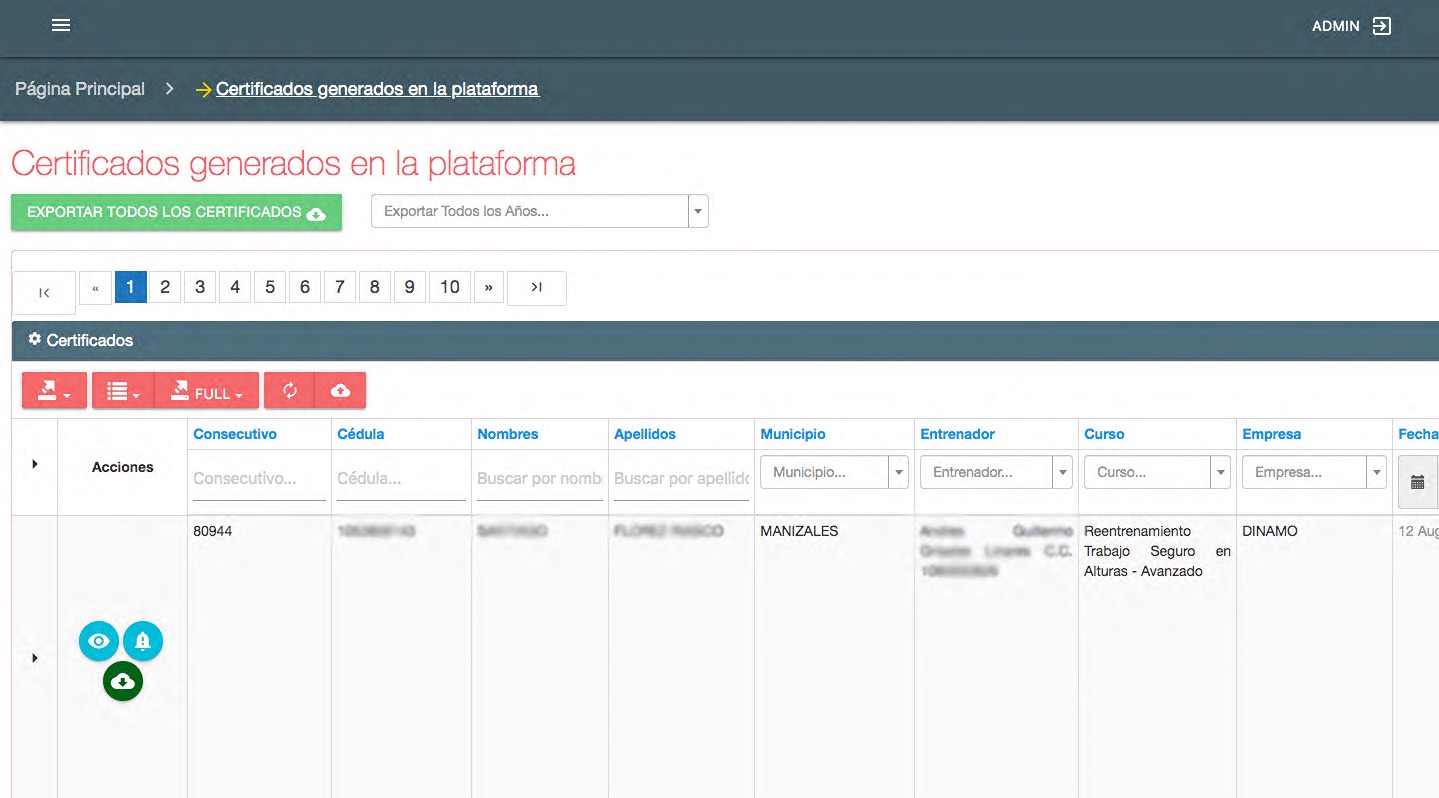Click the refresh icon in grid toolbar
This screenshot has width=1439, height=798.
point(290,391)
